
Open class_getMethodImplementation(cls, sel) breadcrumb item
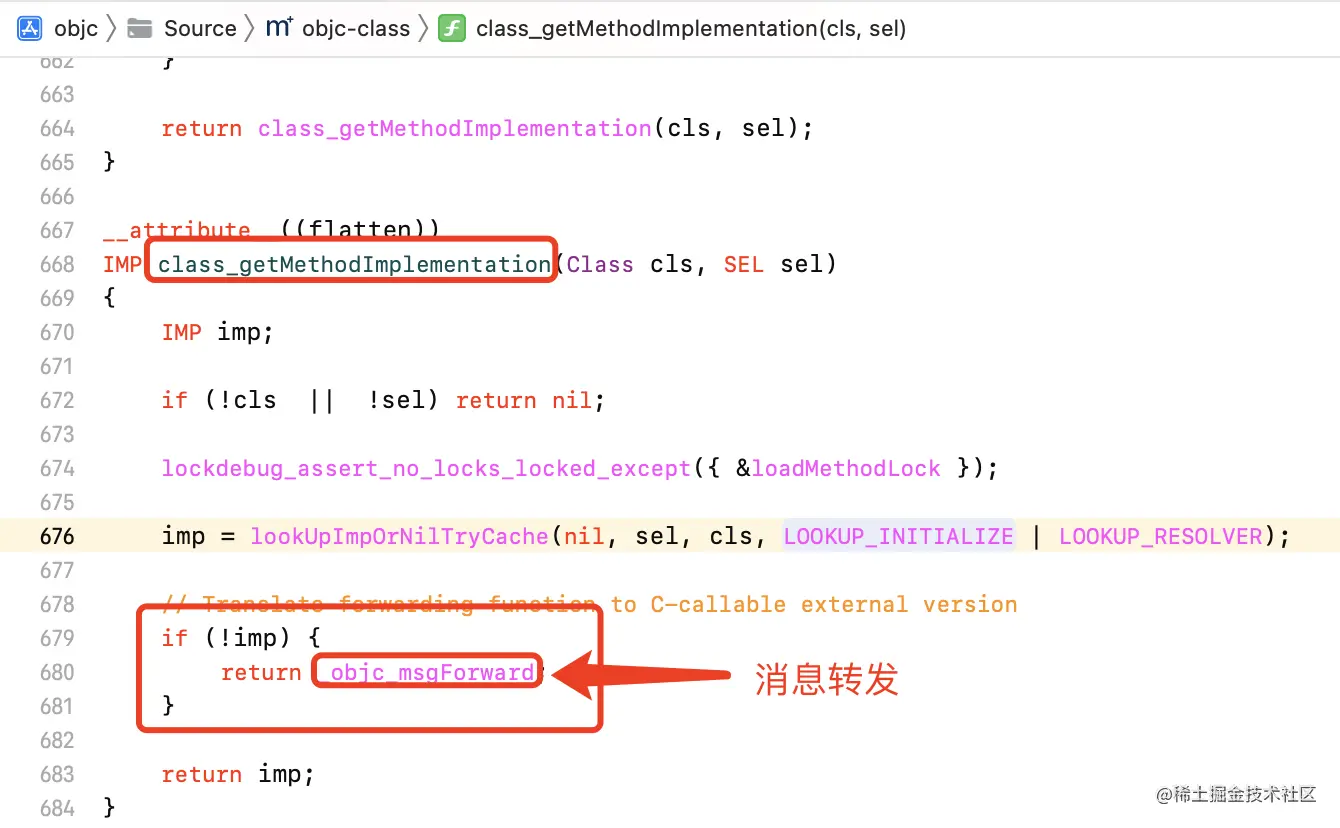691,28
